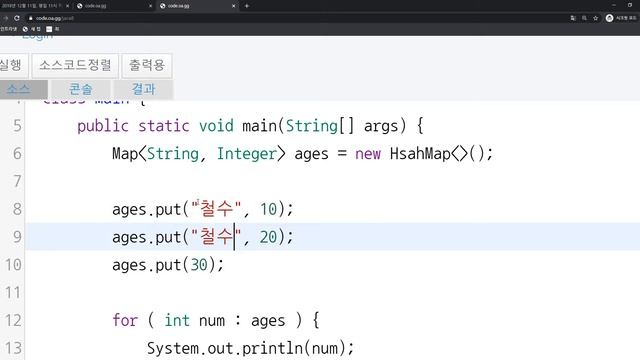640x360 pixels.
Task: Click System.out.println(num); on line 13
Action: [x=251, y=349]
